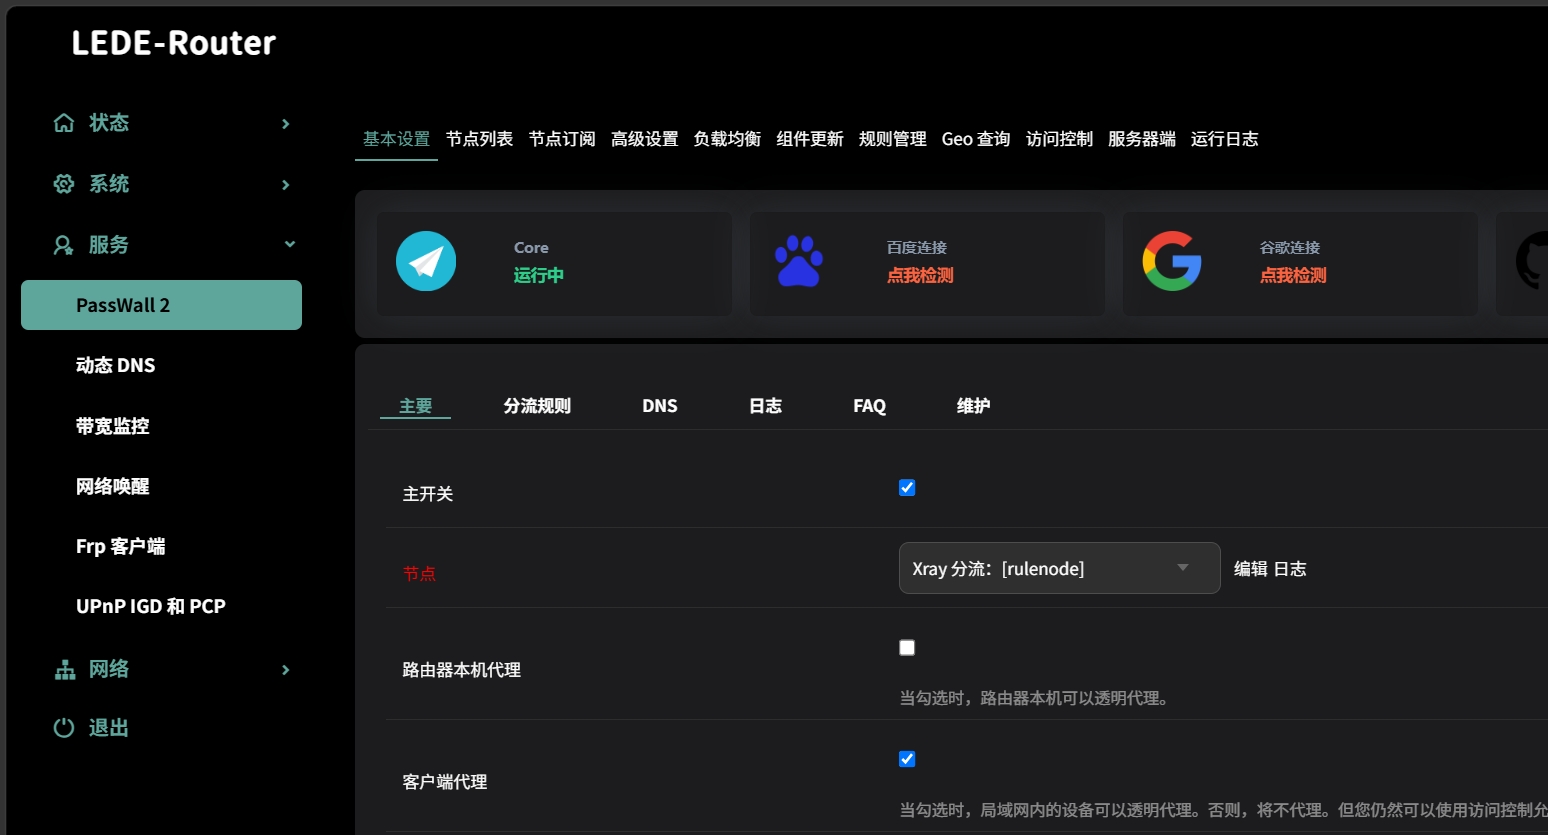Viewport: 1548px width, 835px height.
Task: Open the FAQ sub-tab
Action: click(870, 406)
